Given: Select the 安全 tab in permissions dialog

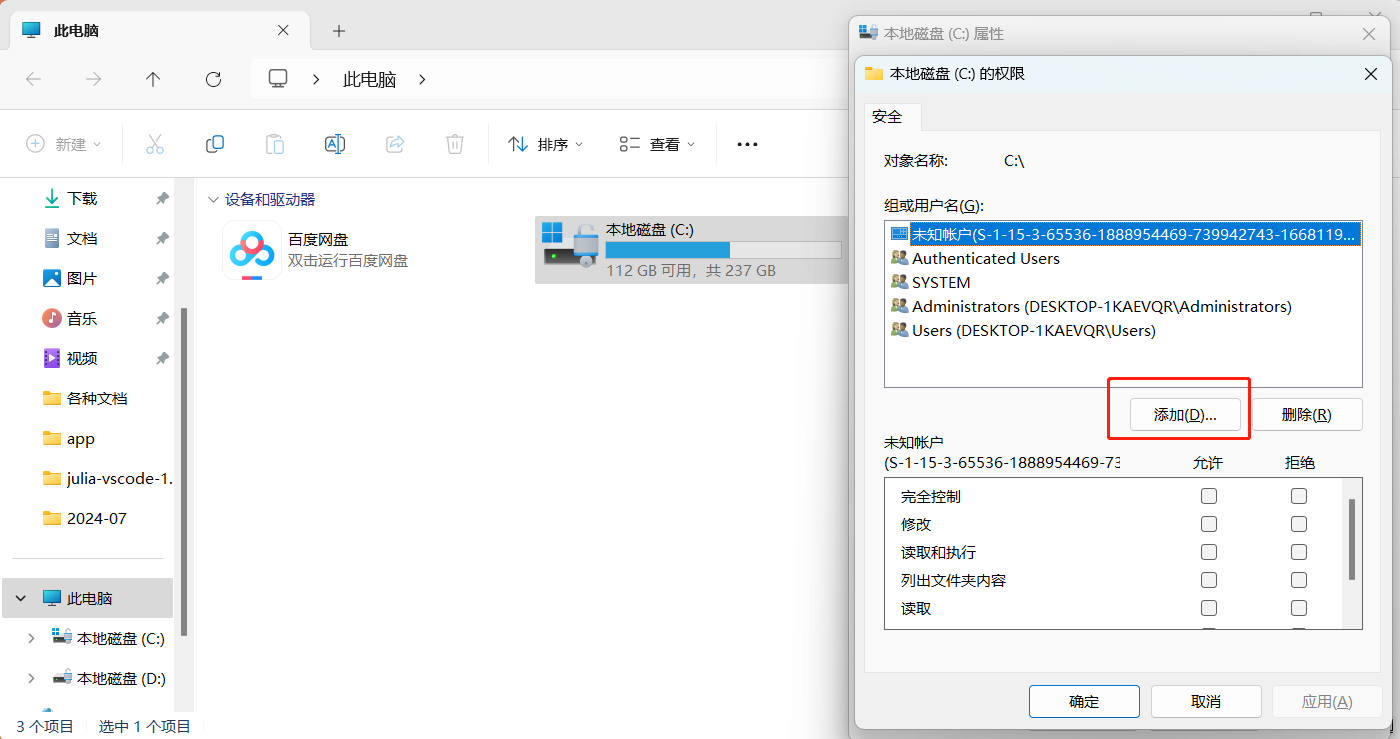Looking at the screenshot, I should (x=887, y=117).
